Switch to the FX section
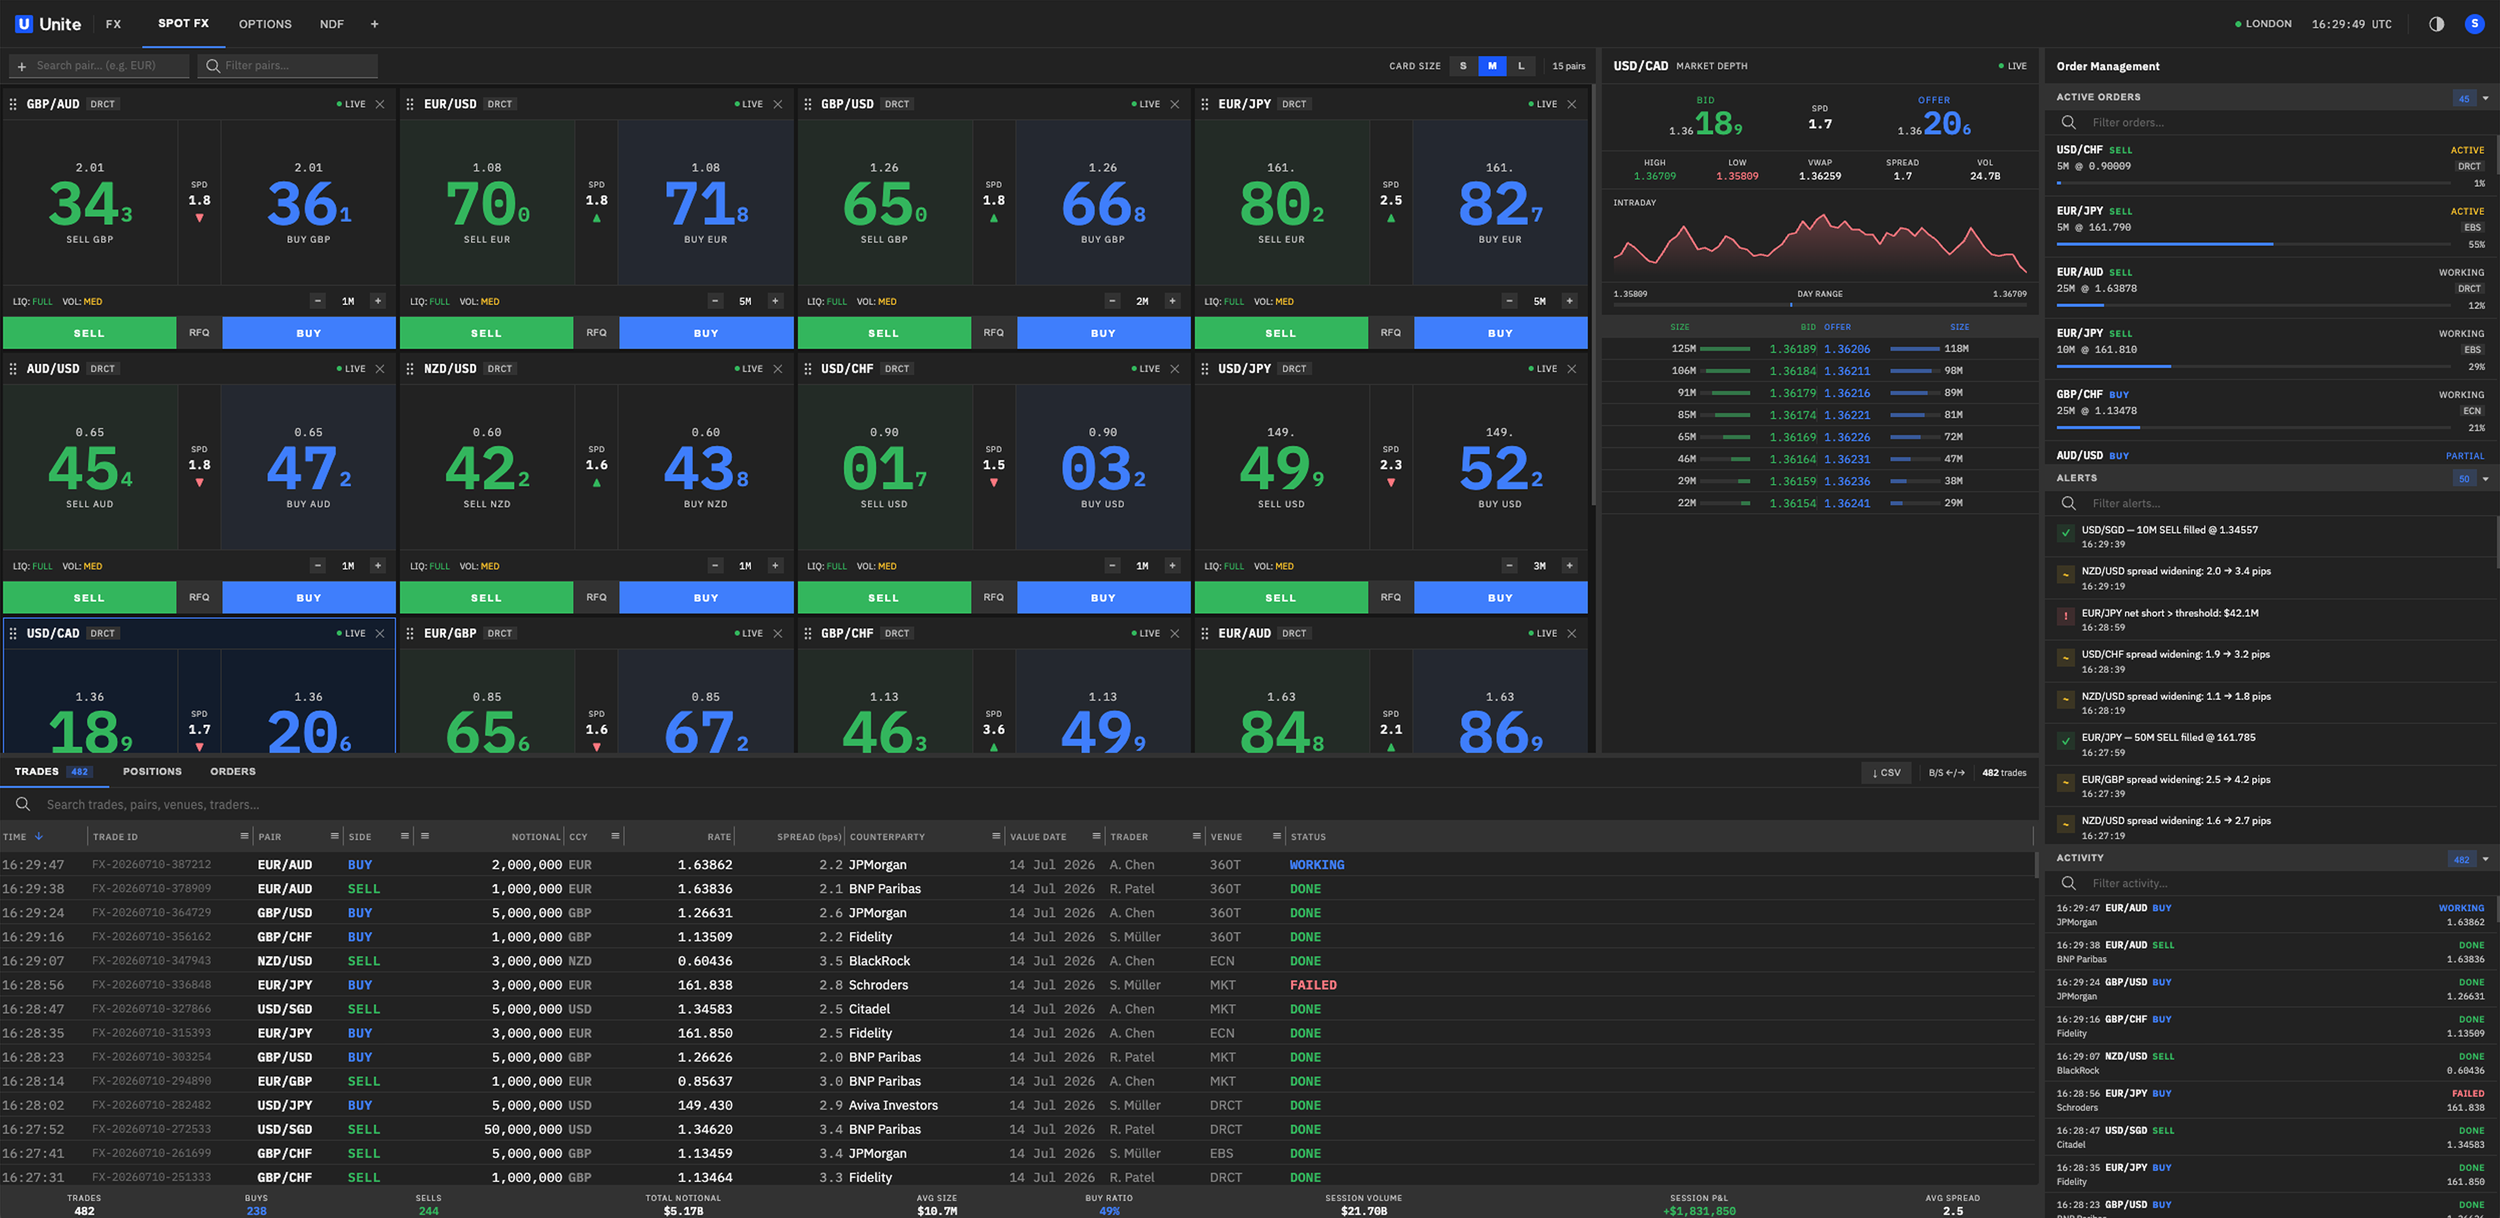The width and height of the screenshot is (2500, 1218). point(113,24)
